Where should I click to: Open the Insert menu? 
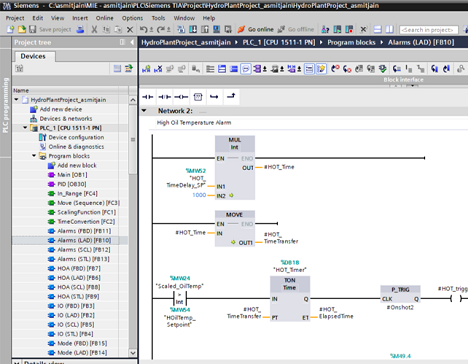point(80,18)
